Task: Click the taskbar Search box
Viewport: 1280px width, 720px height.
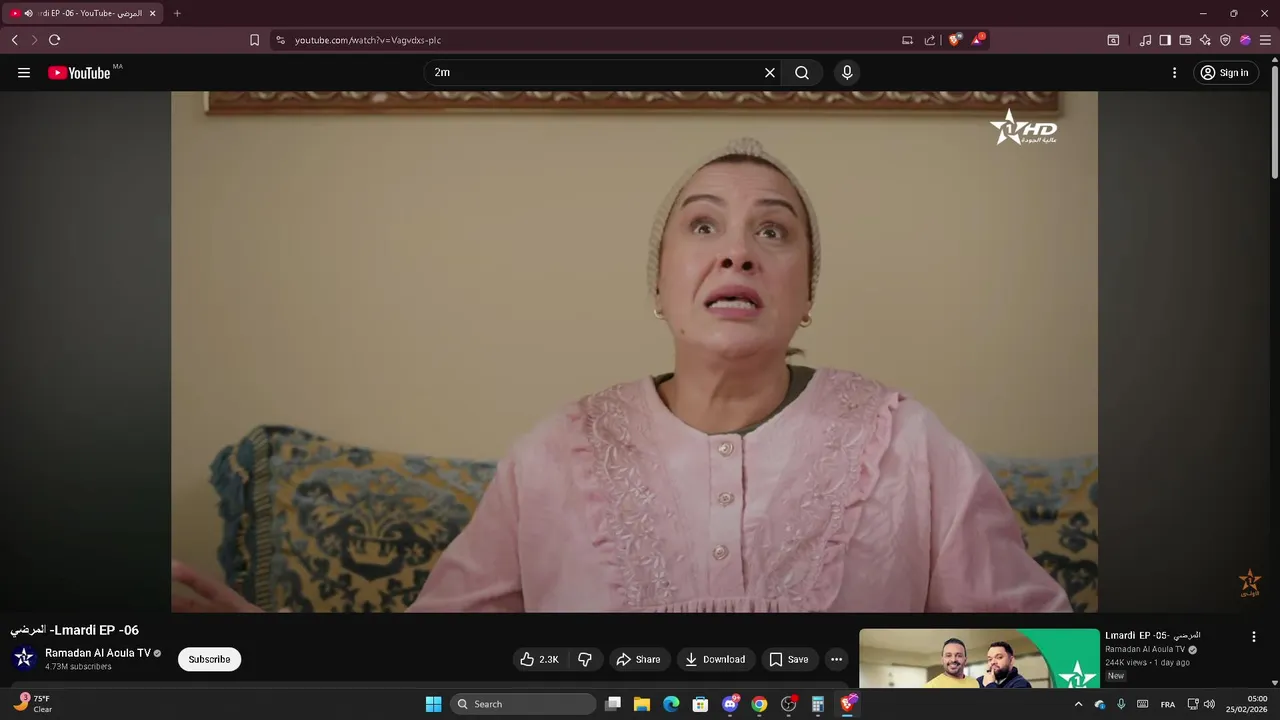Action: pos(523,704)
